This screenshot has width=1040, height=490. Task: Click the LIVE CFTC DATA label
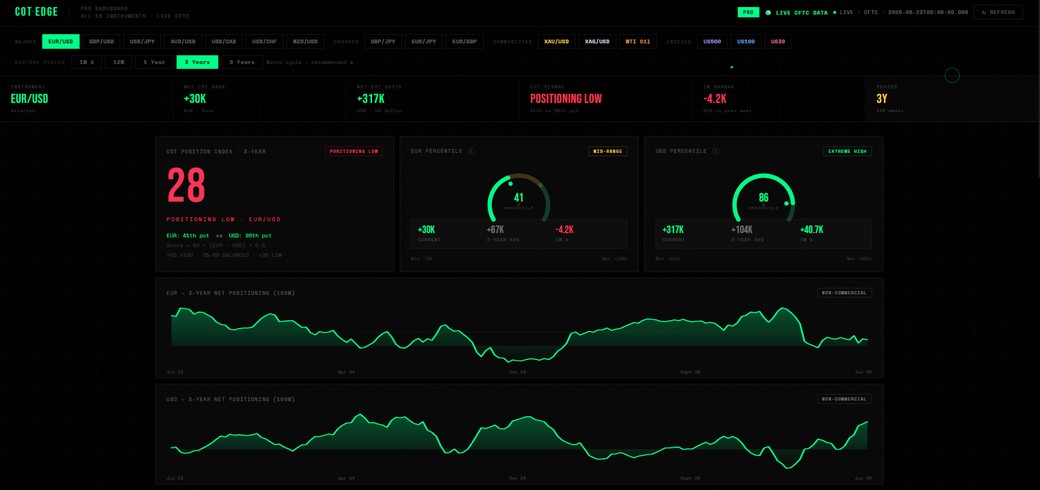[x=801, y=12]
